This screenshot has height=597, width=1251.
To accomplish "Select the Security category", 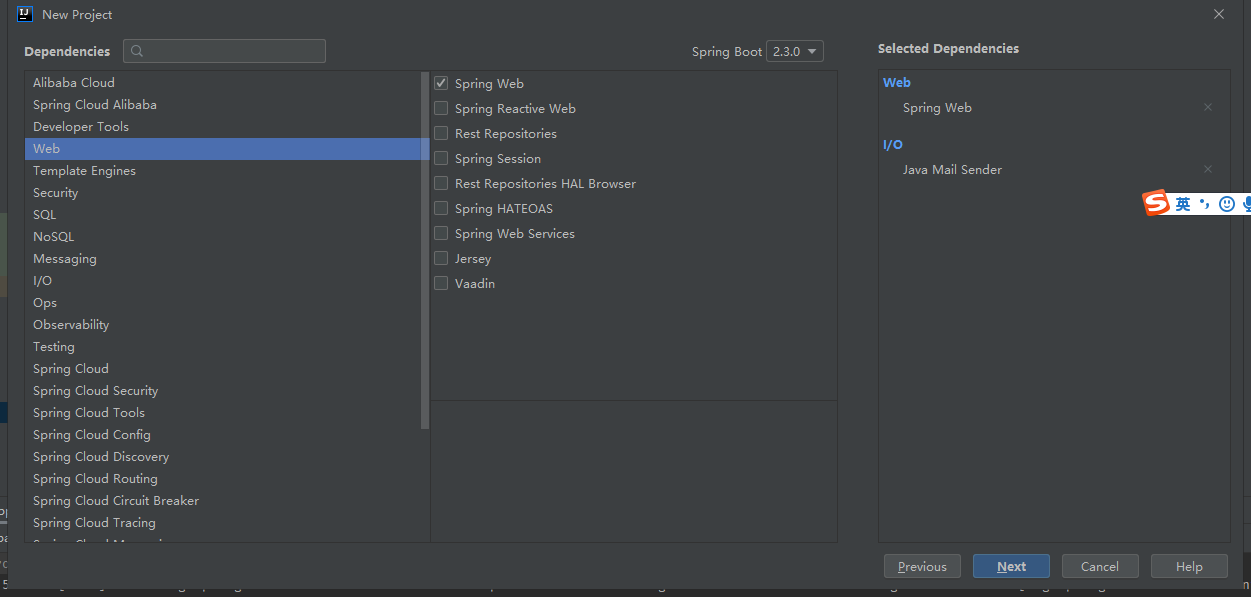I will [223, 192].
